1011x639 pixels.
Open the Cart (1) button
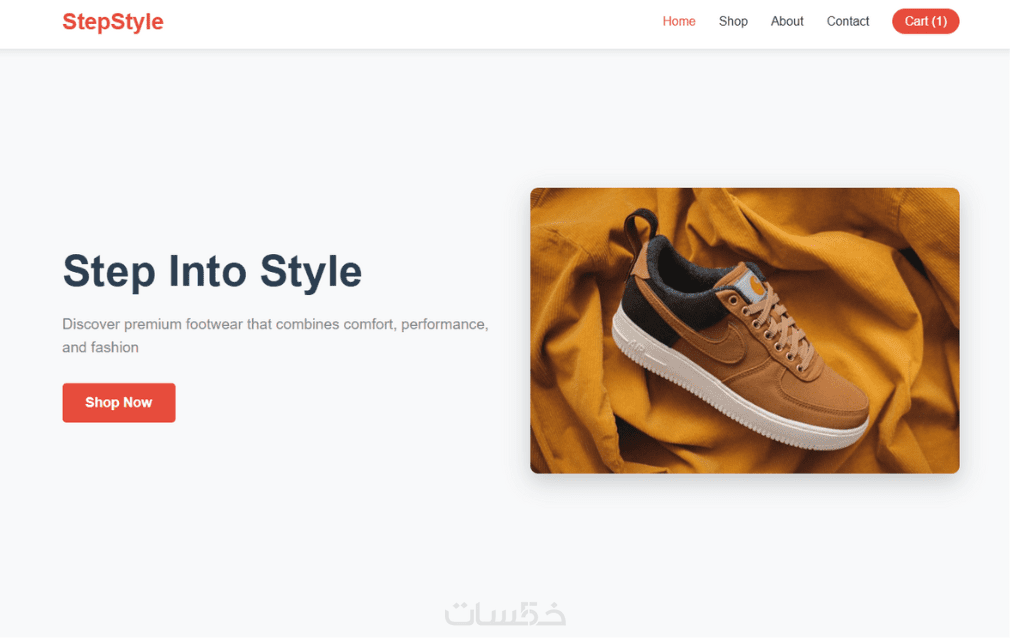point(926,21)
